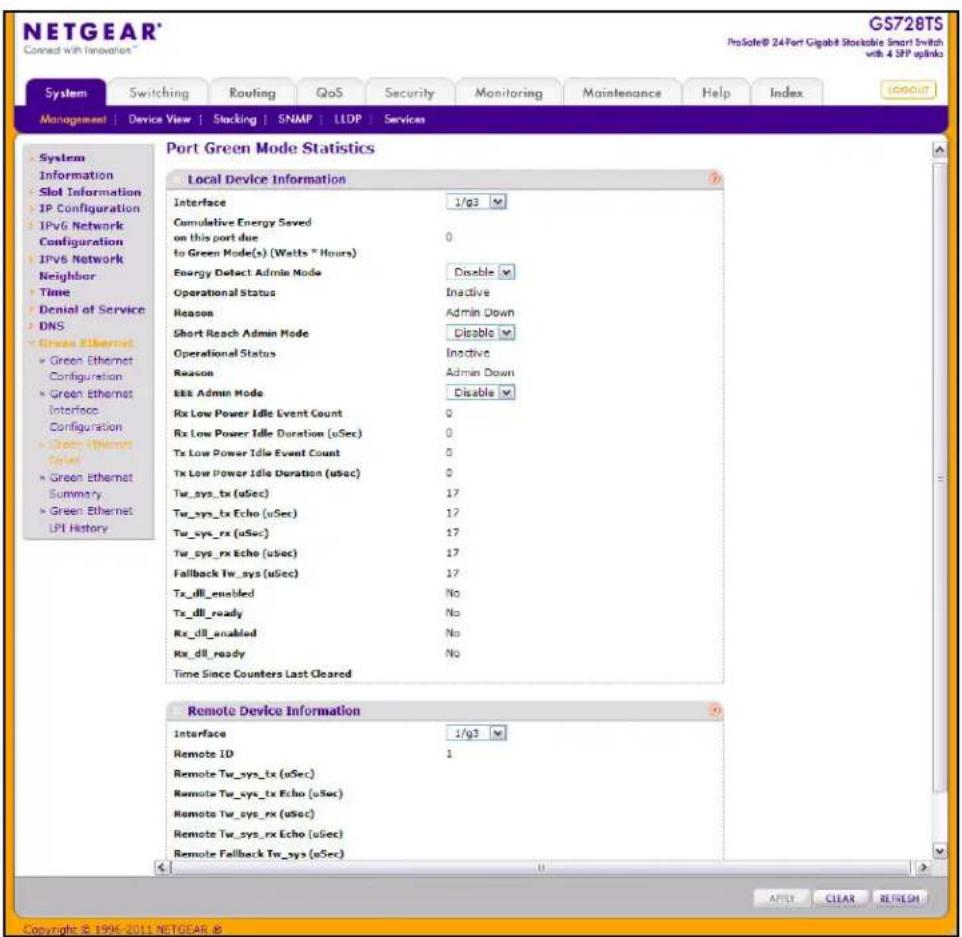Image resolution: width=962 pixels, height=937 pixels.
Task: Open help for Remote Device Information
Action: 715,711
